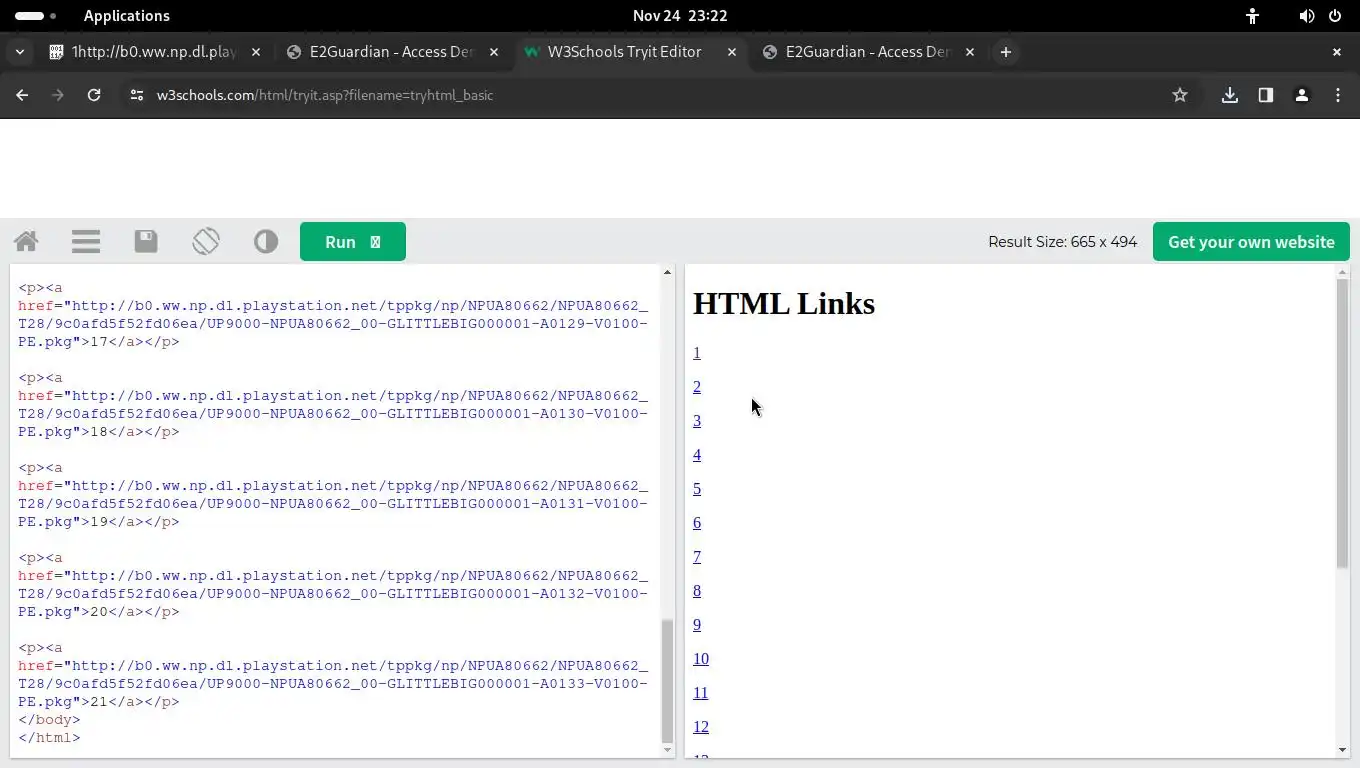Viewport: 1360px width, 768px height.
Task: Toggle dark mode contrast icon
Action: [x=266, y=241]
